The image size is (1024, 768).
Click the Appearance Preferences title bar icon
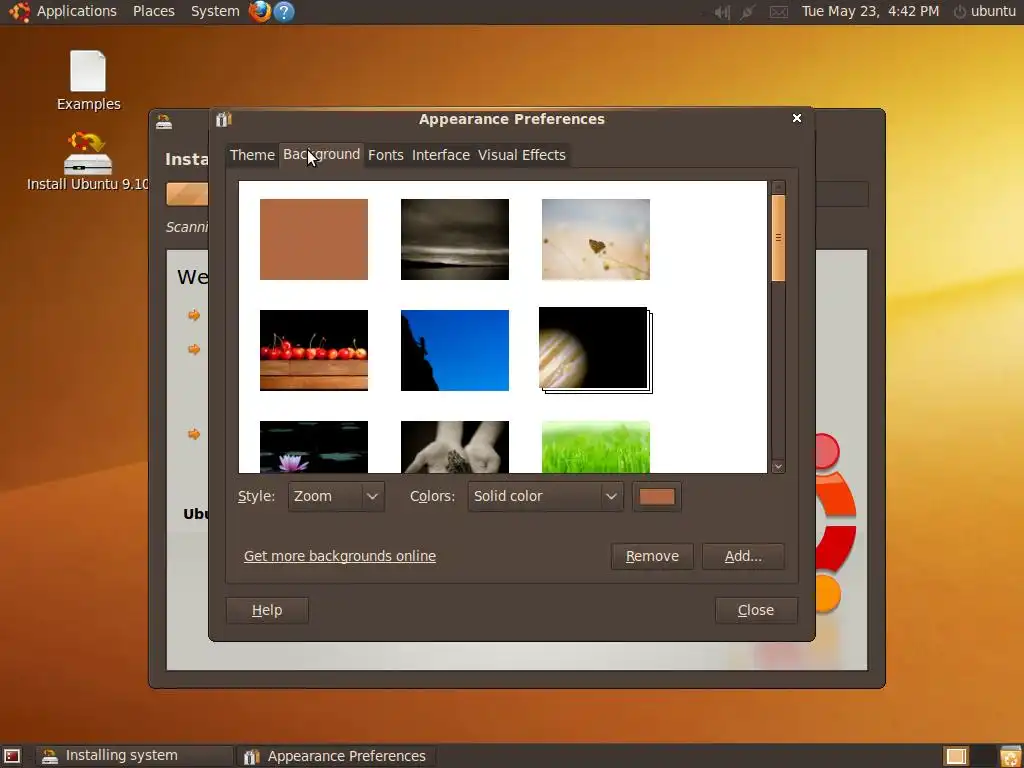(x=223, y=119)
